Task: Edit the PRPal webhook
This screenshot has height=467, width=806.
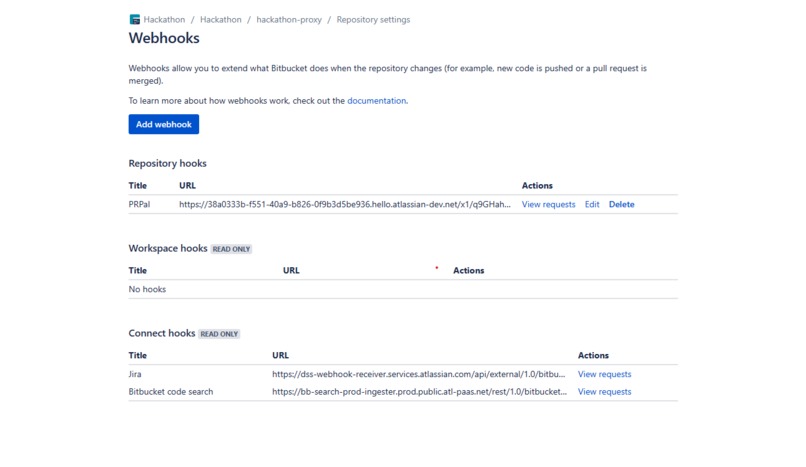Action: pyautogui.click(x=592, y=204)
